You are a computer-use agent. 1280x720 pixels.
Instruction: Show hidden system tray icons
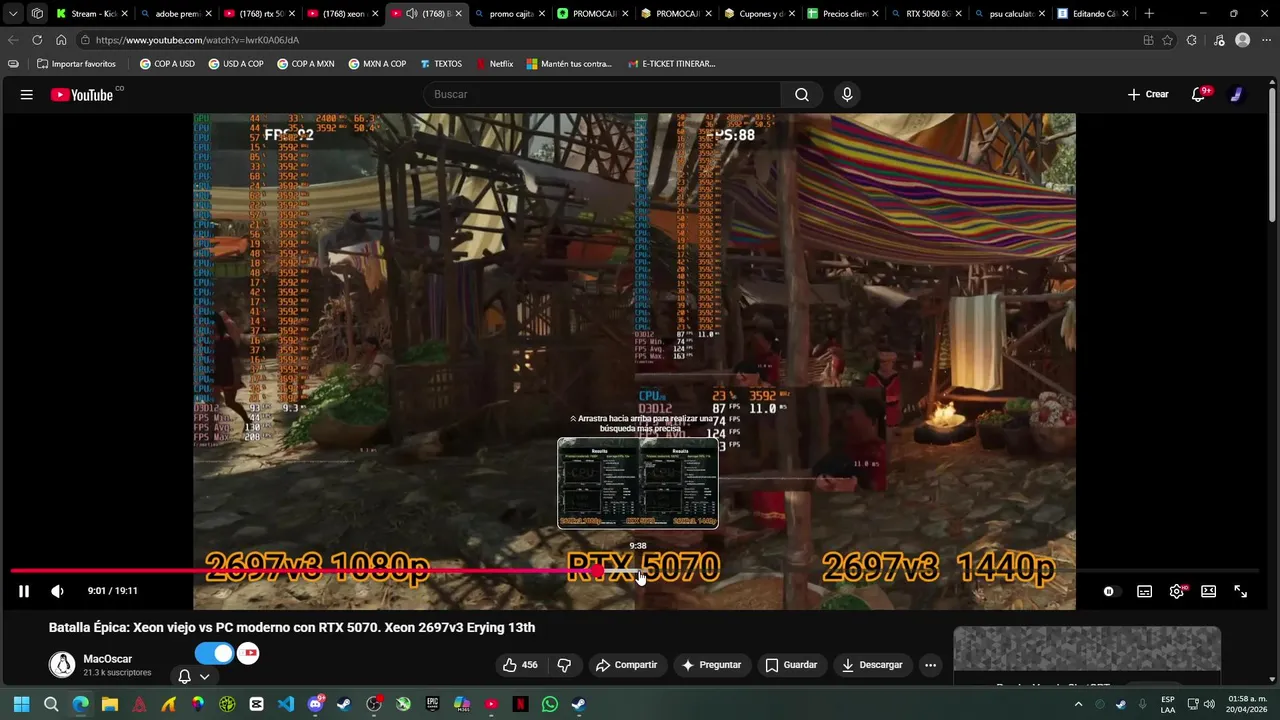point(1078,704)
